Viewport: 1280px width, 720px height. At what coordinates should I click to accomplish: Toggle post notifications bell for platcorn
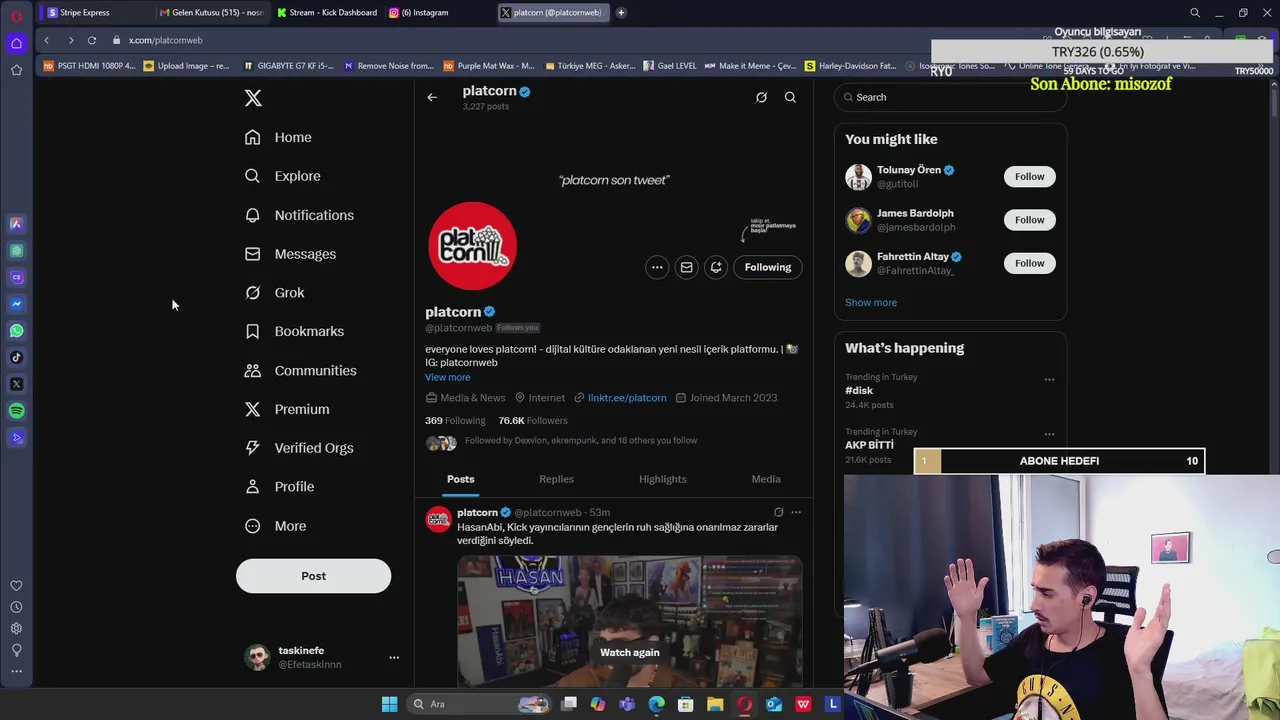click(716, 267)
